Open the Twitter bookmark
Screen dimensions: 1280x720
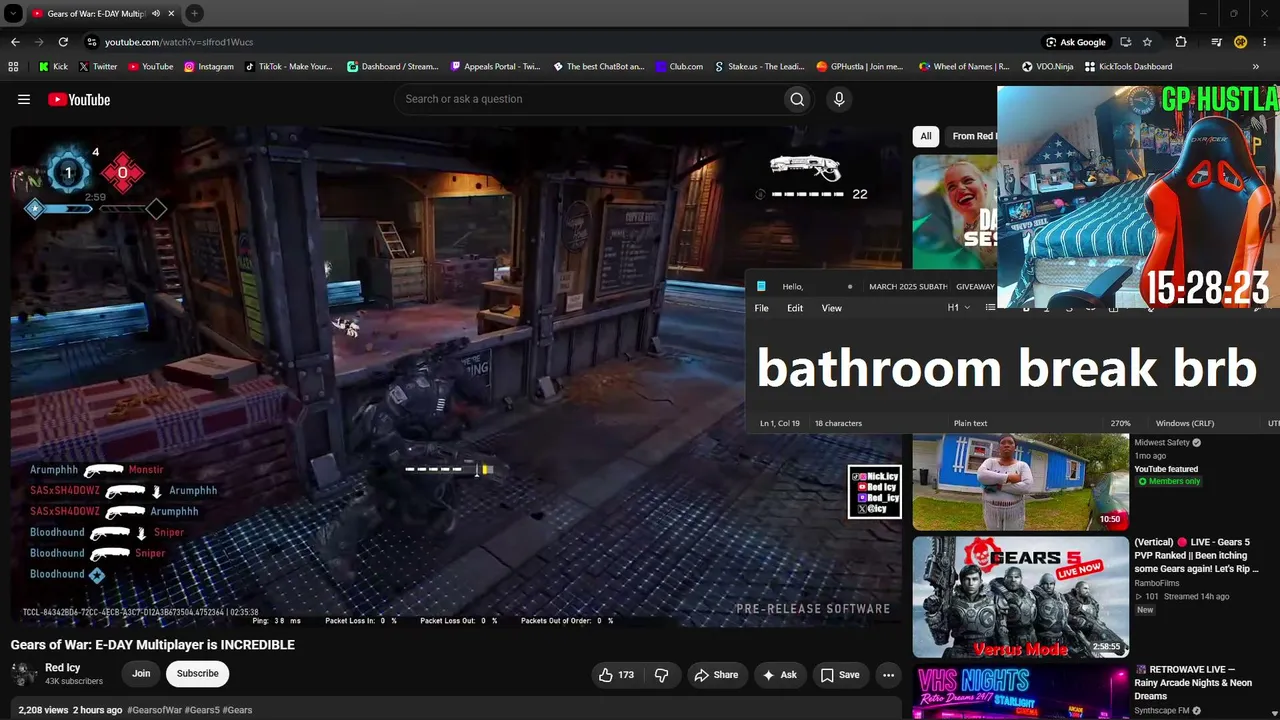tap(97, 67)
